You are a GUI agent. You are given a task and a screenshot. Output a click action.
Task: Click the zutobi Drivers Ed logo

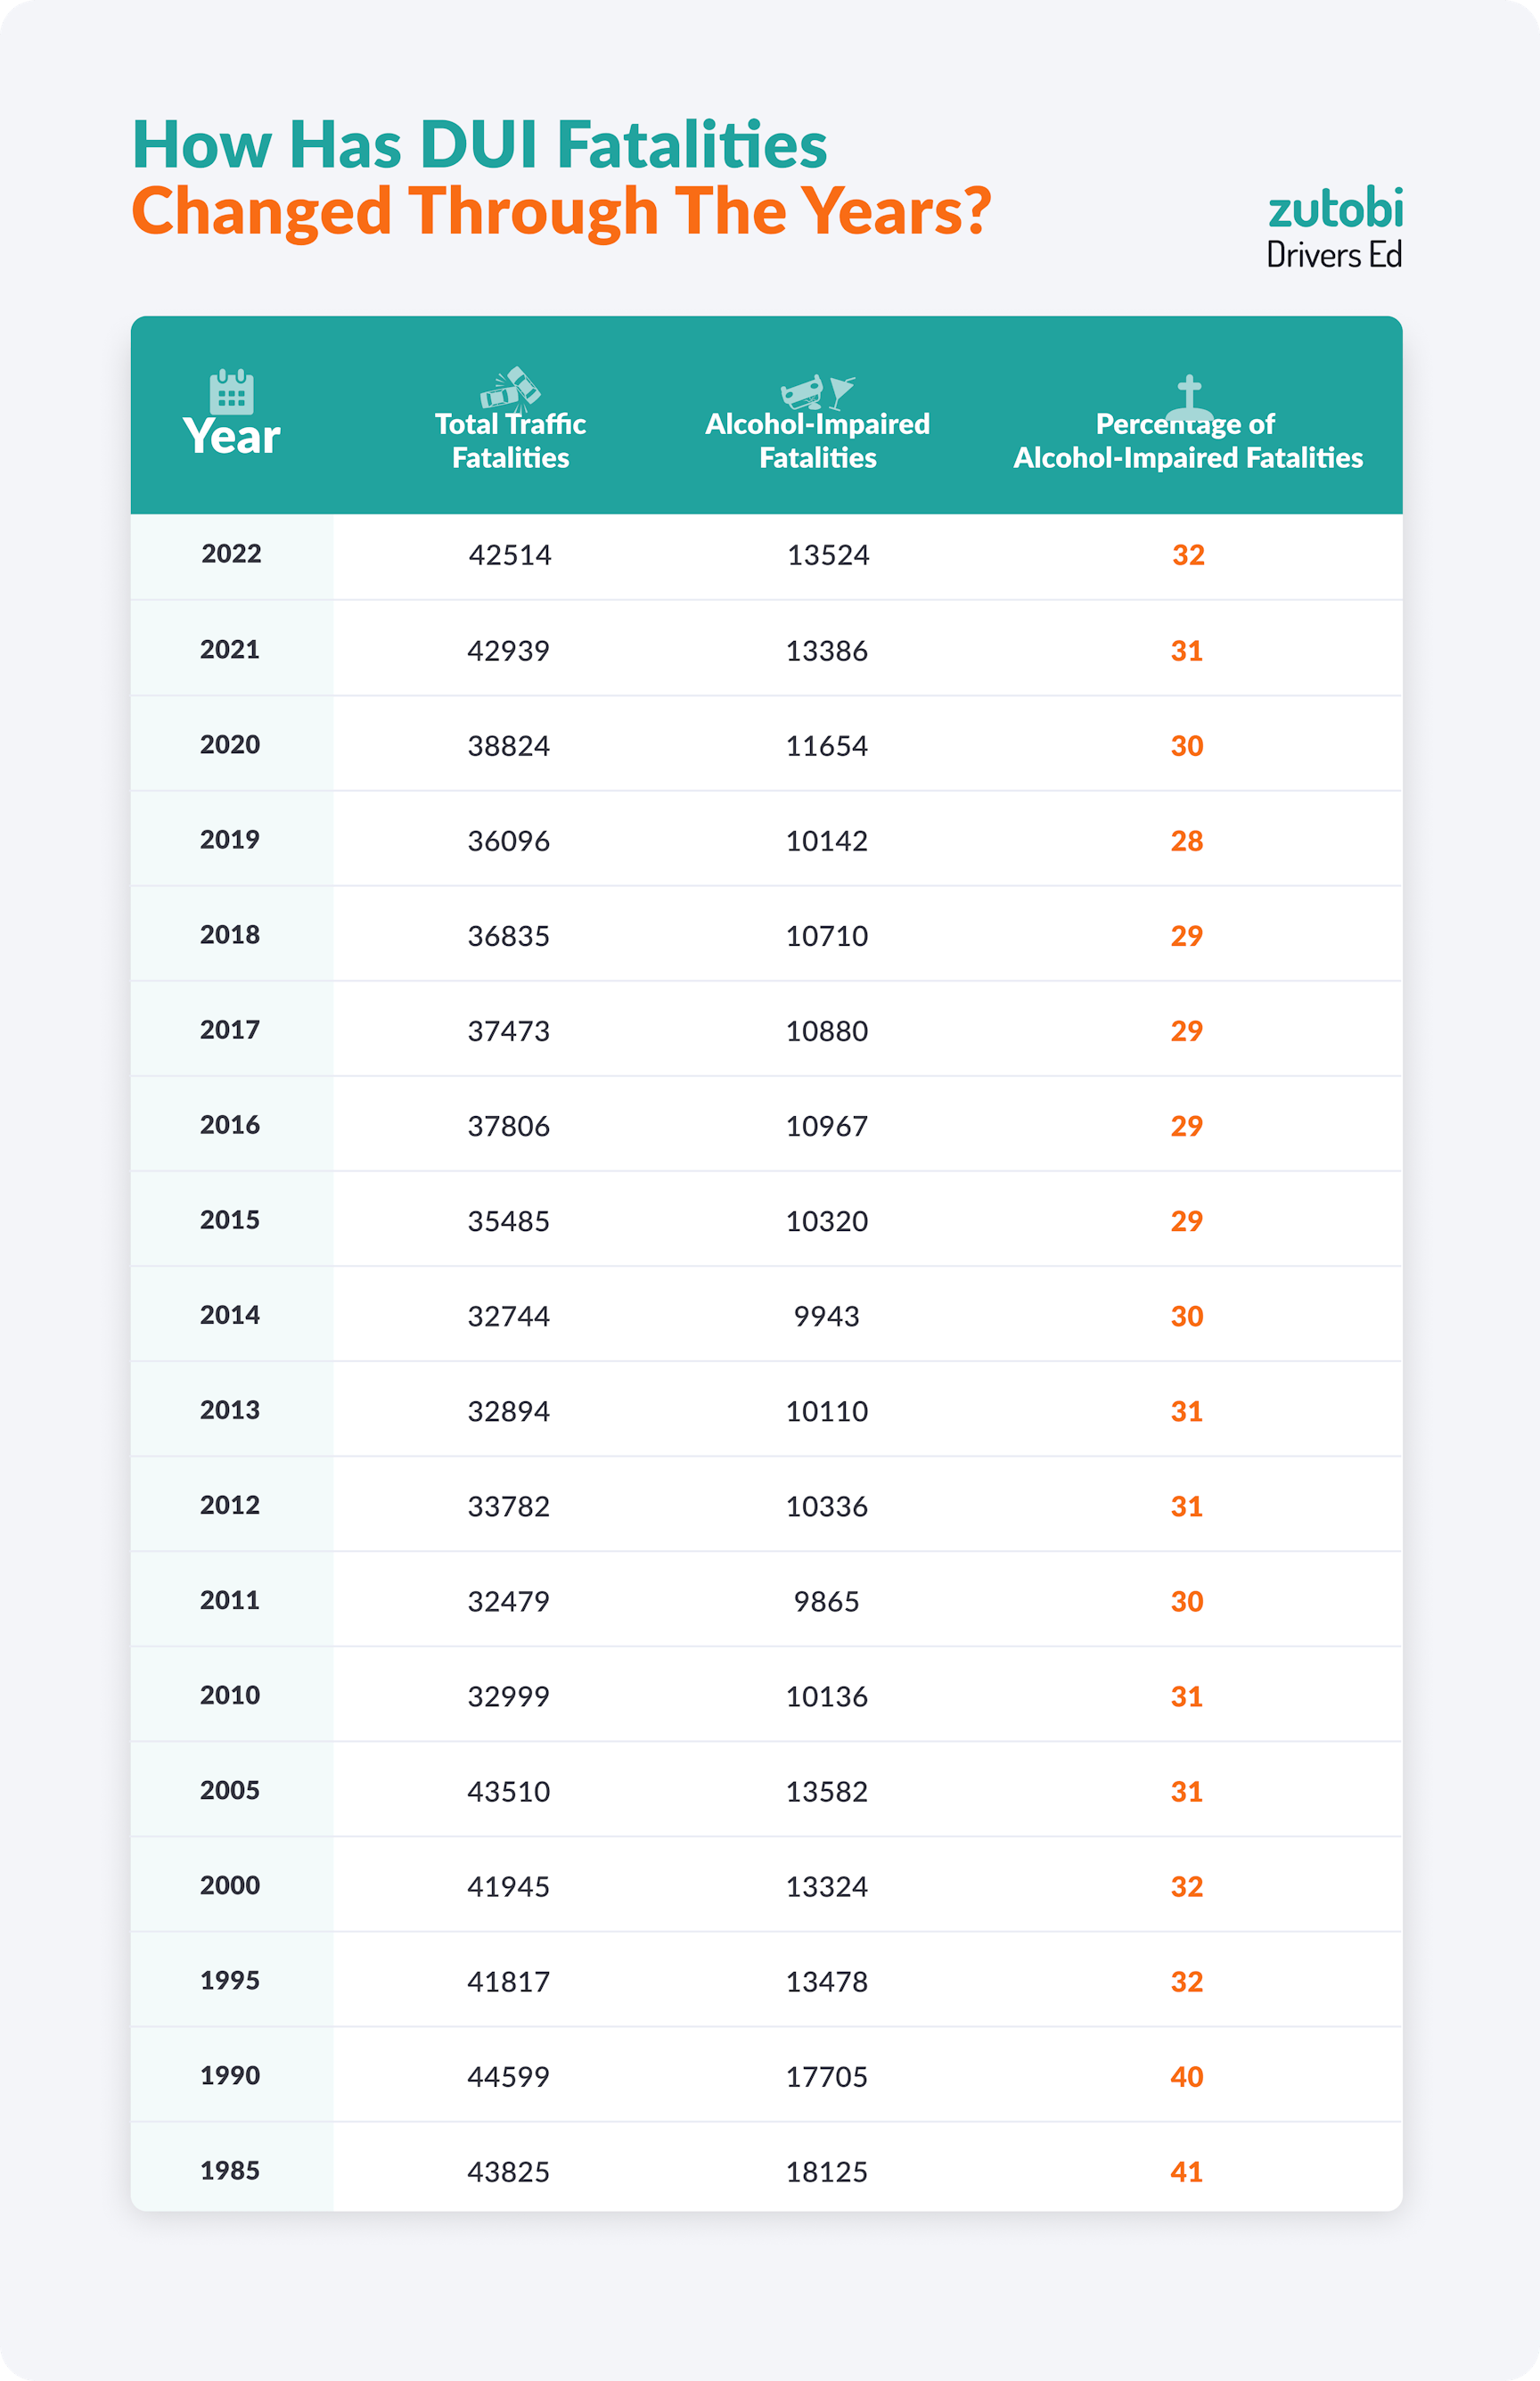(1334, 228)
